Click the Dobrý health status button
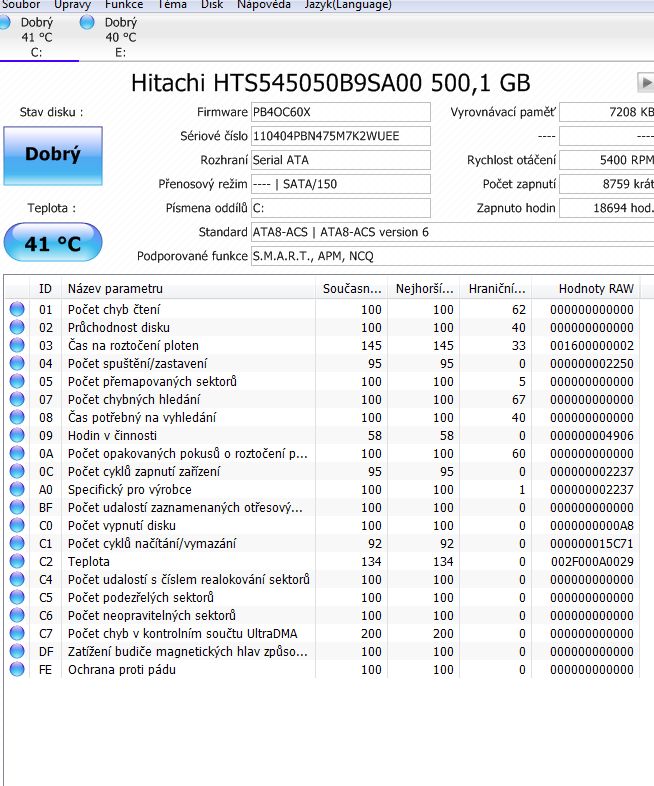Screen dimensions: 654x786 click(53, 156)
